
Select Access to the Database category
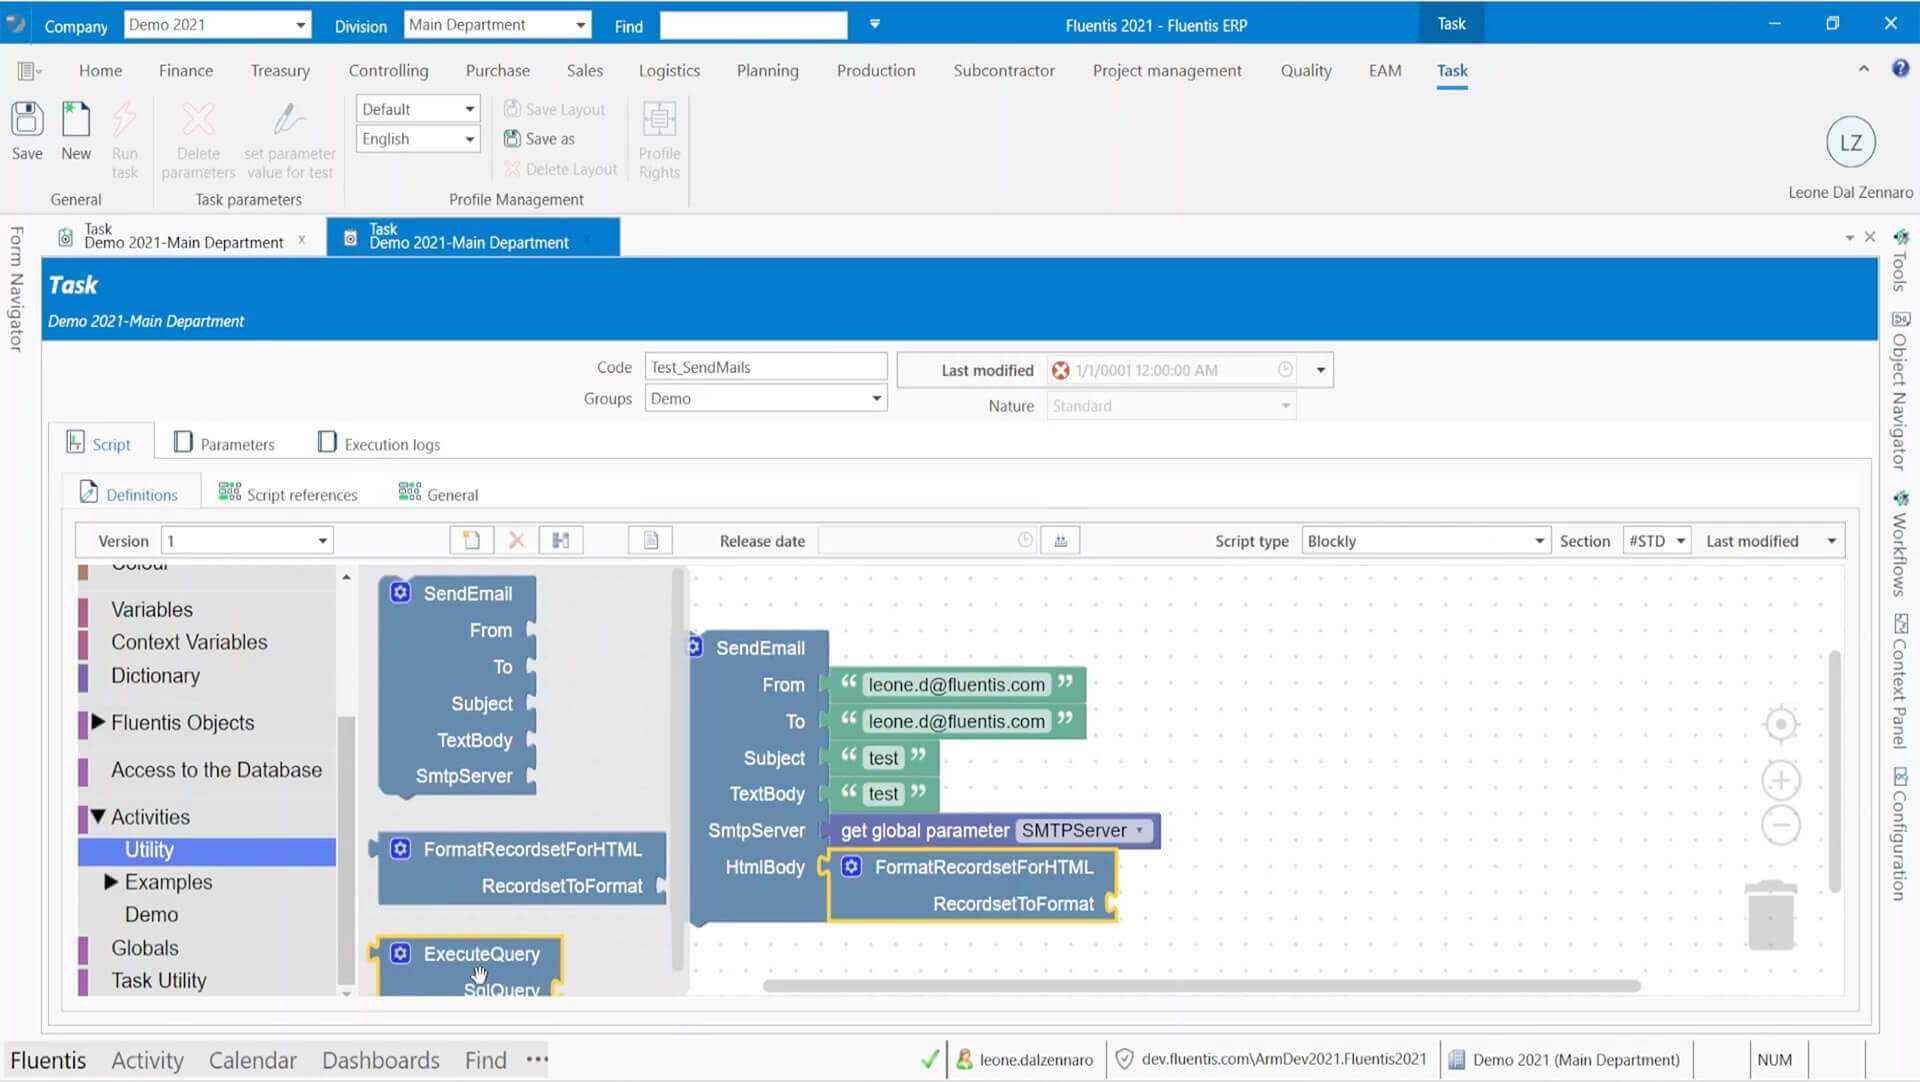(x=216, y=769)
